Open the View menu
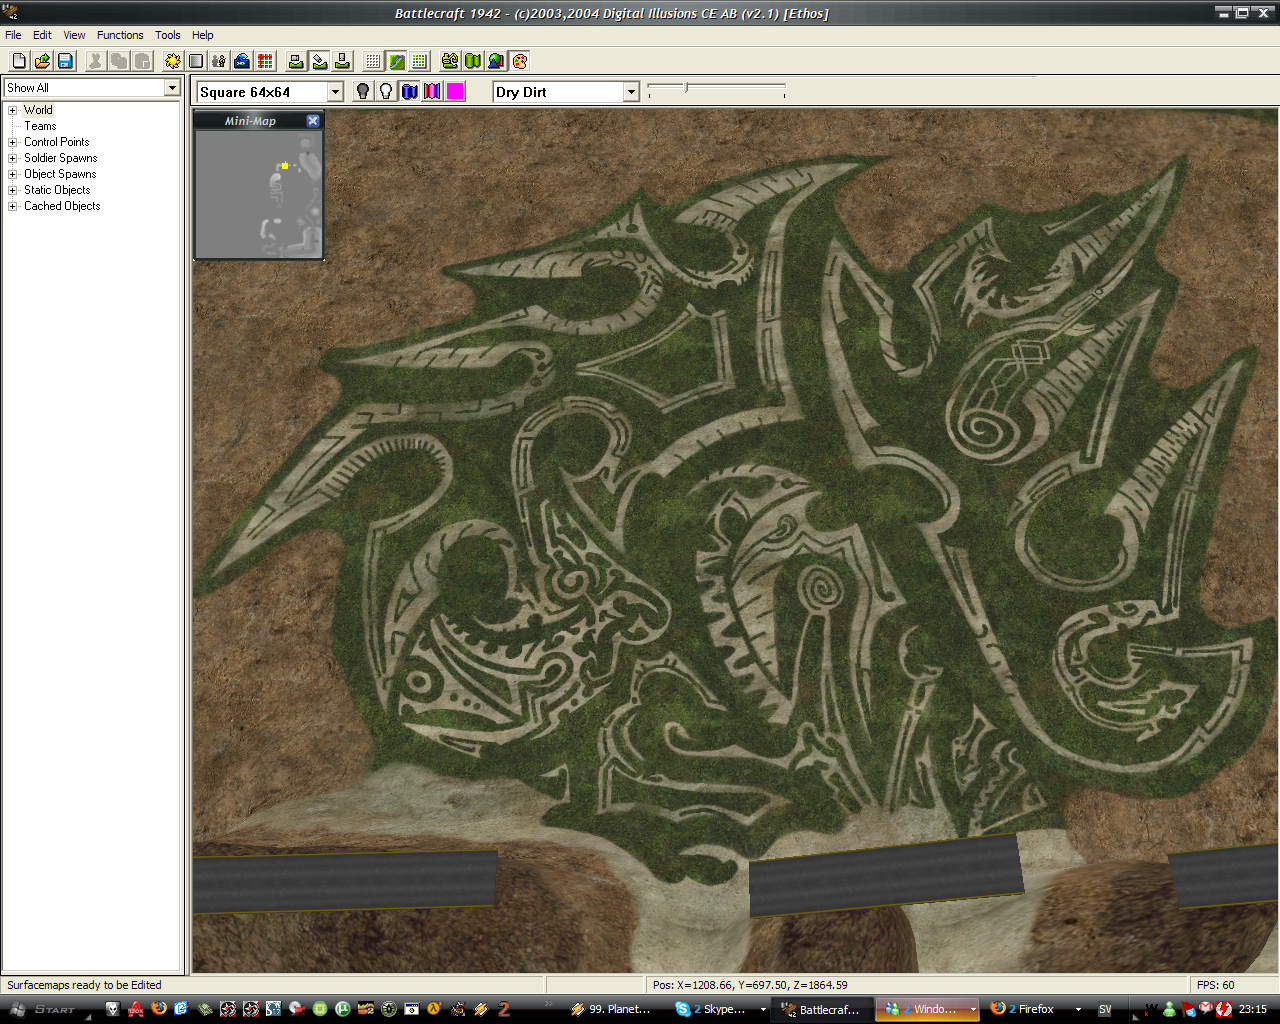 (74, 35)
